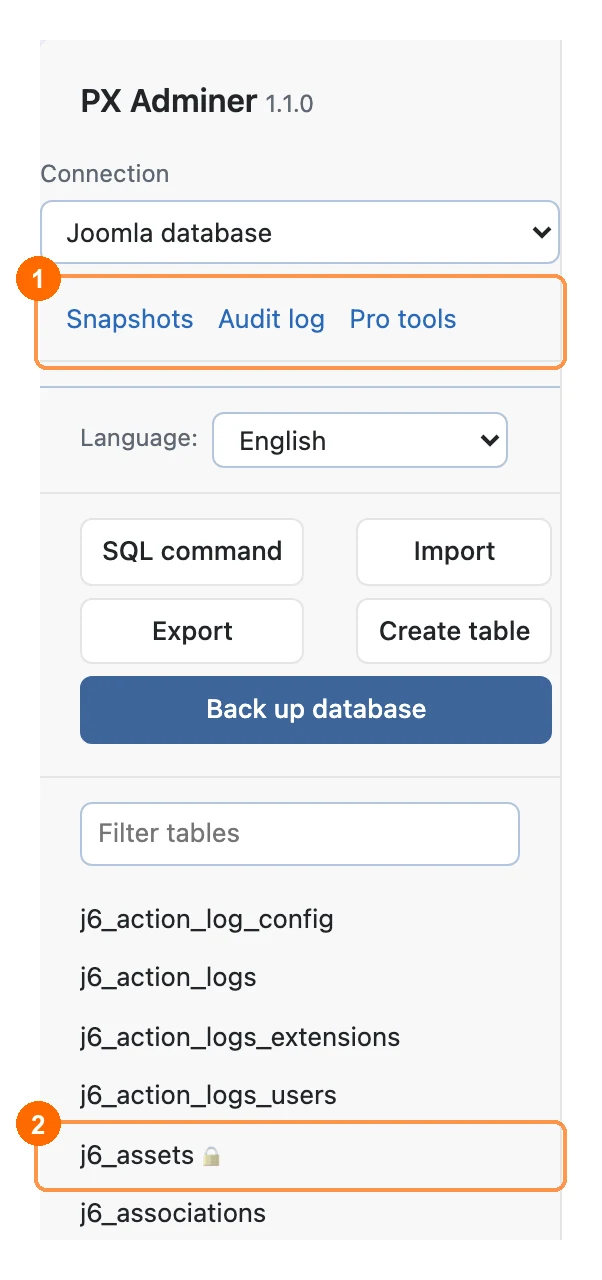Expand the Language dropdown set to English
The image size is (602, 1280).
click(x=360, y=441)
